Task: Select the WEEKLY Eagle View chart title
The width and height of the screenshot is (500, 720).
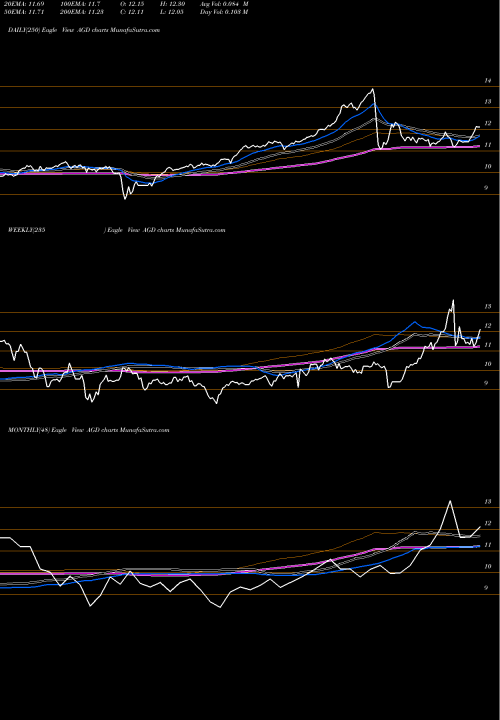Action: point(117,230)
